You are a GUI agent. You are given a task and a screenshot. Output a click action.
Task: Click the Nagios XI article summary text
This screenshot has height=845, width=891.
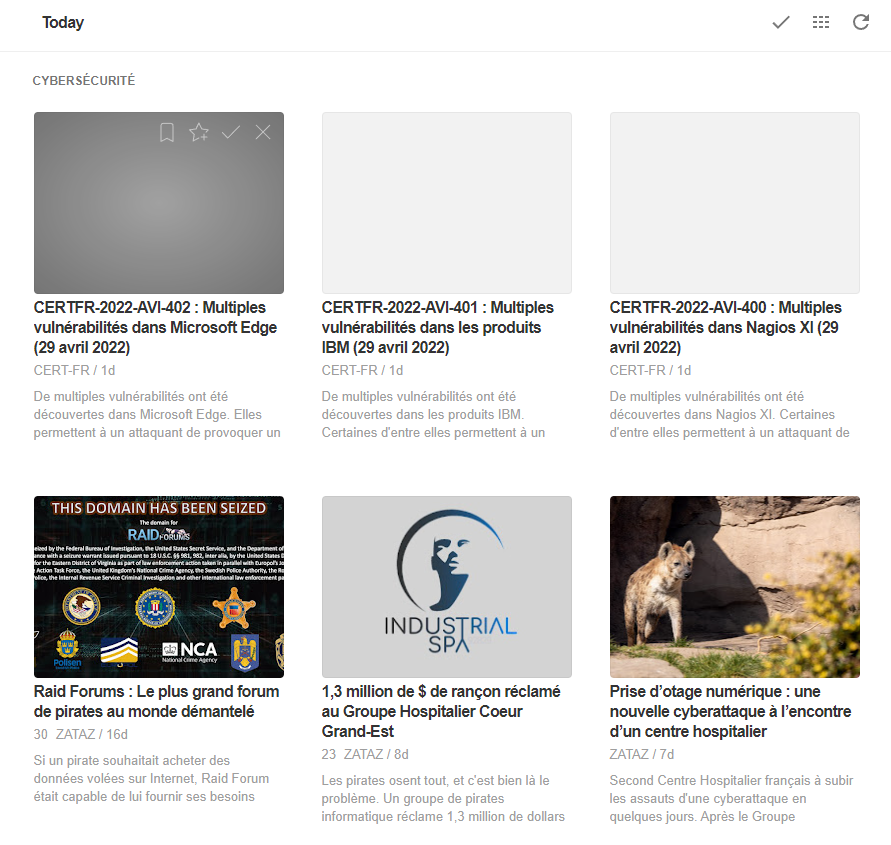[730, 414]
